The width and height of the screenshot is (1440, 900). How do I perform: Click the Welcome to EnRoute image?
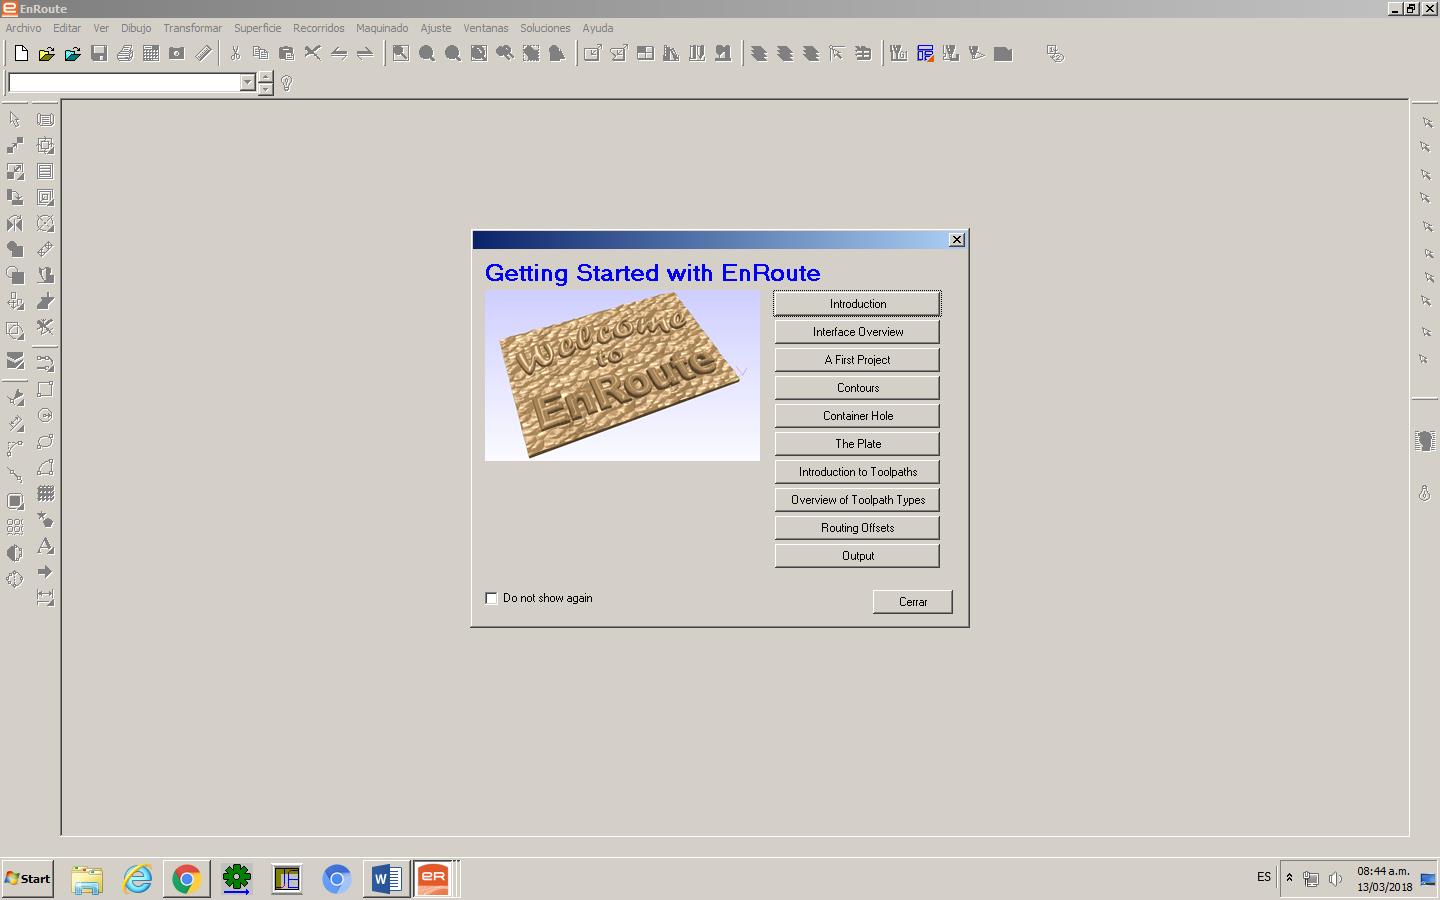(622, 376)
